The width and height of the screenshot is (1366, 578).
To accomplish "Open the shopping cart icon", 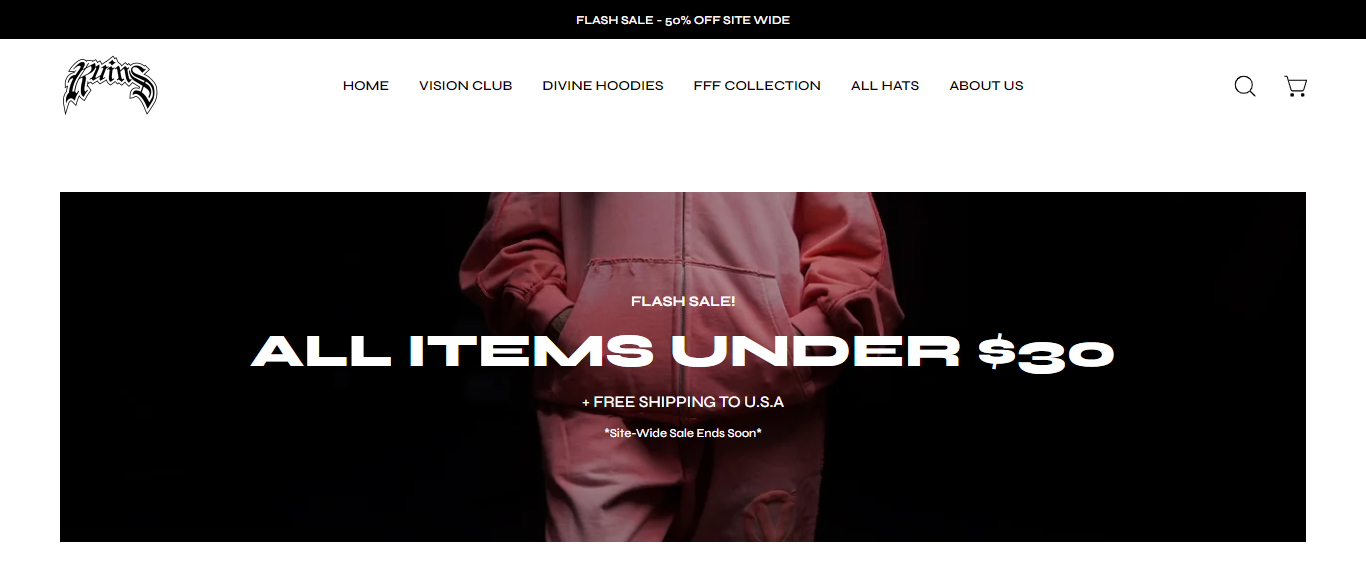I will point(1296,86).
